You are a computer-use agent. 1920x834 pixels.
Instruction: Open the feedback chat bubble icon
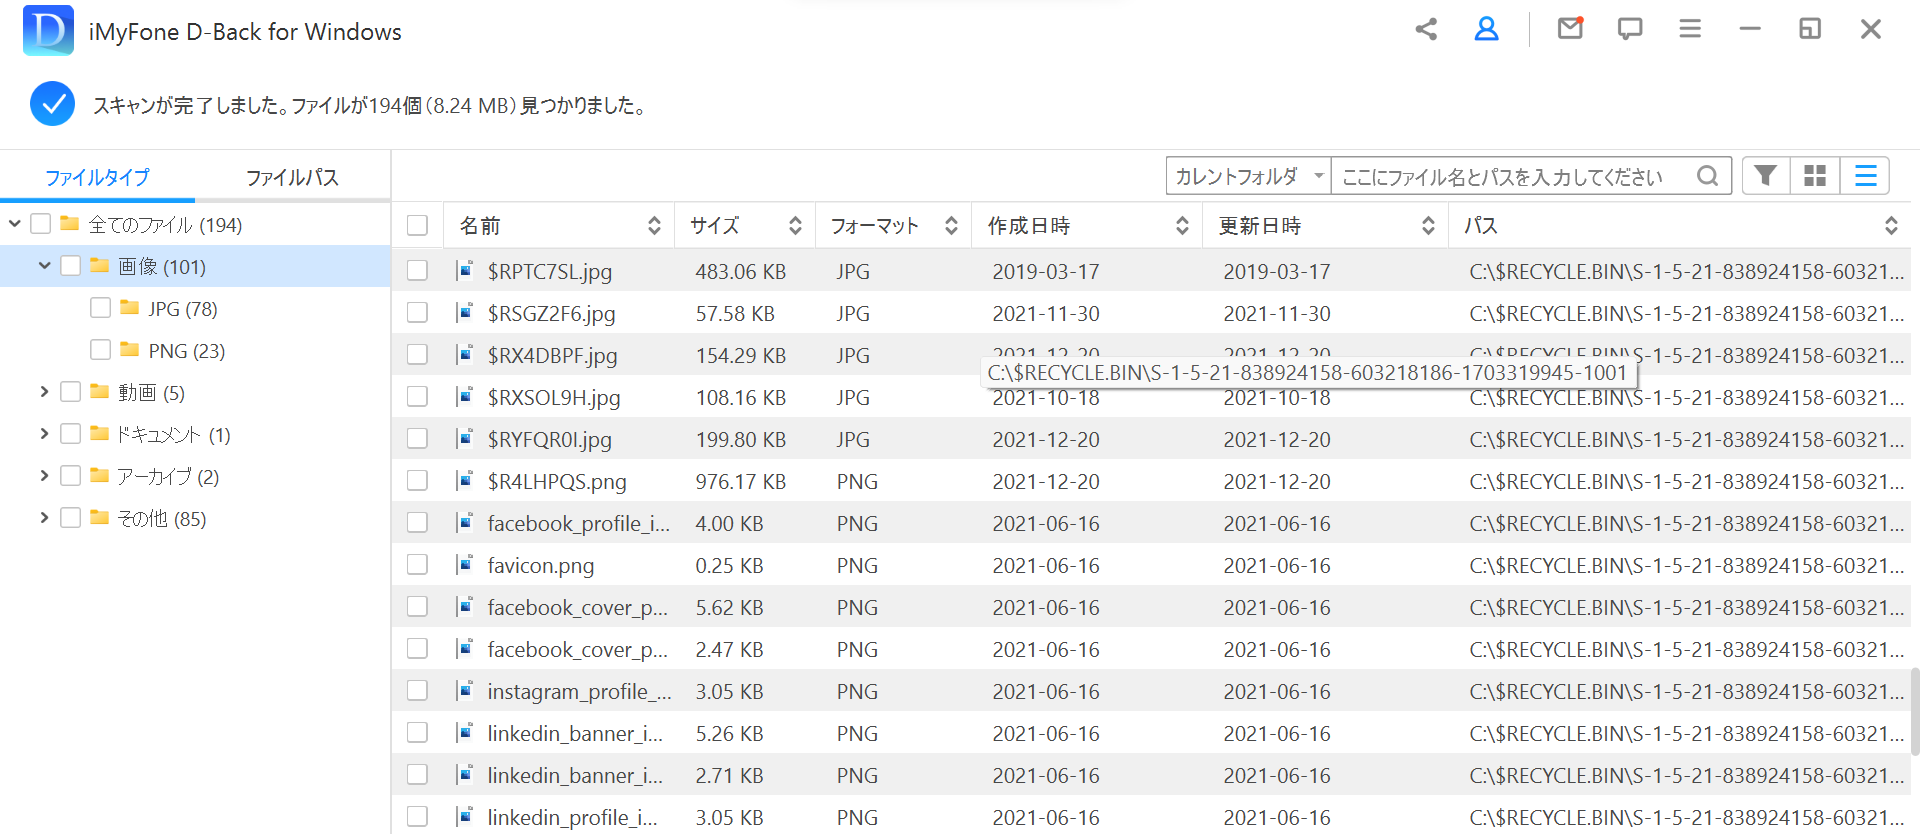click(1630, 30)
